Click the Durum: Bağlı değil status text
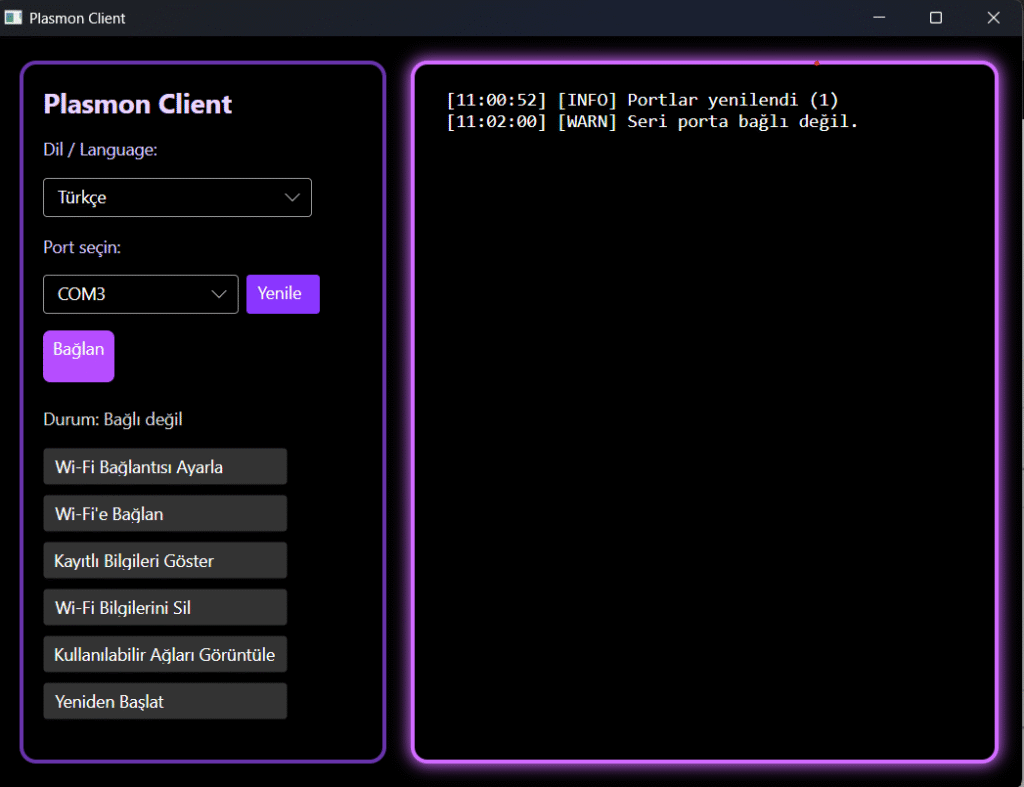 pos(113,419)
